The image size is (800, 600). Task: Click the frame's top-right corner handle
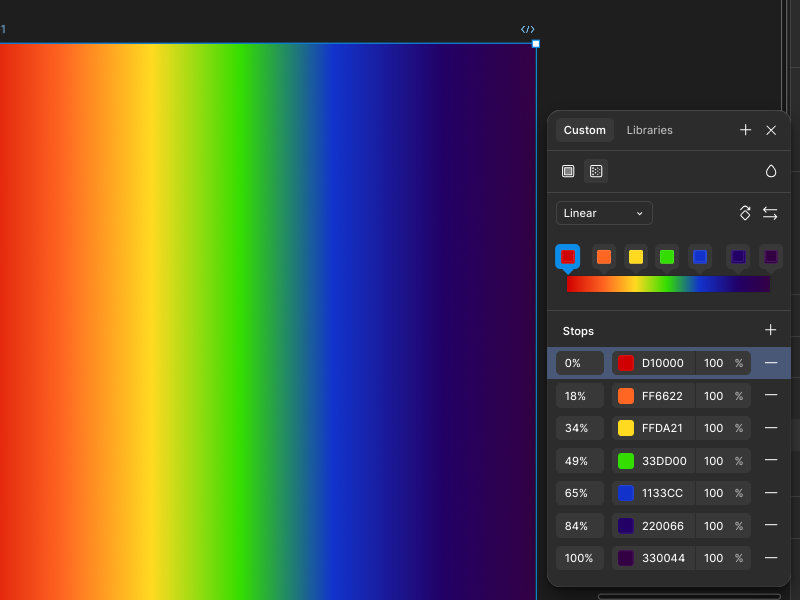536,44
